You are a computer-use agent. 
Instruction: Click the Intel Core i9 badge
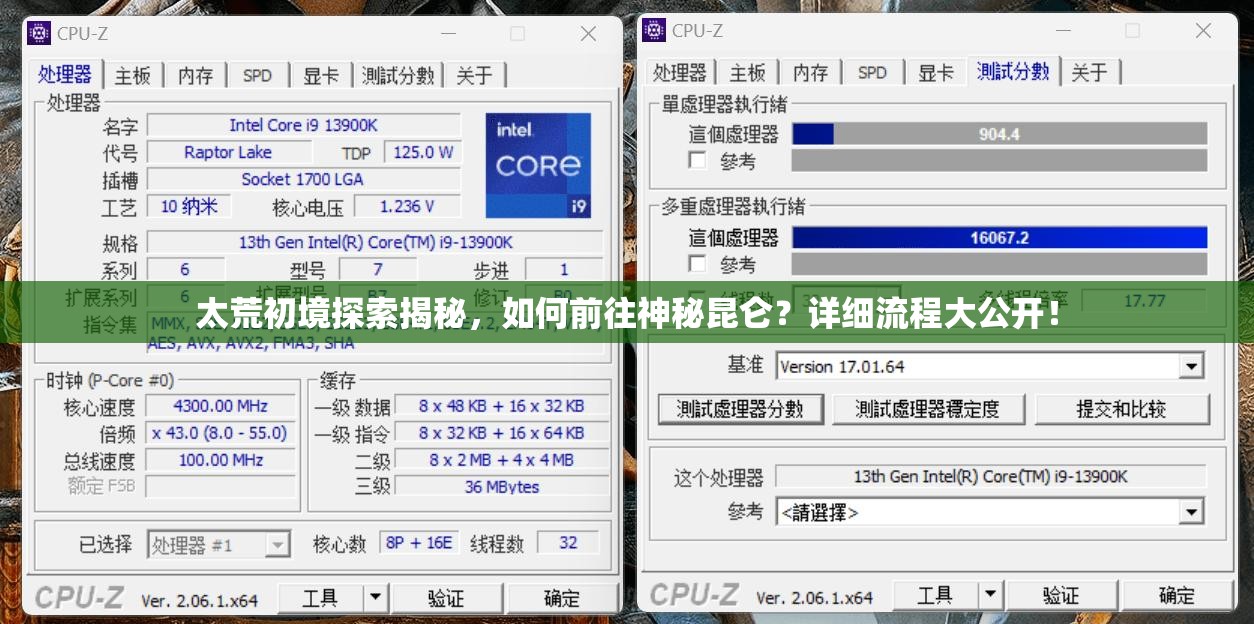click(x=538, y=165)
